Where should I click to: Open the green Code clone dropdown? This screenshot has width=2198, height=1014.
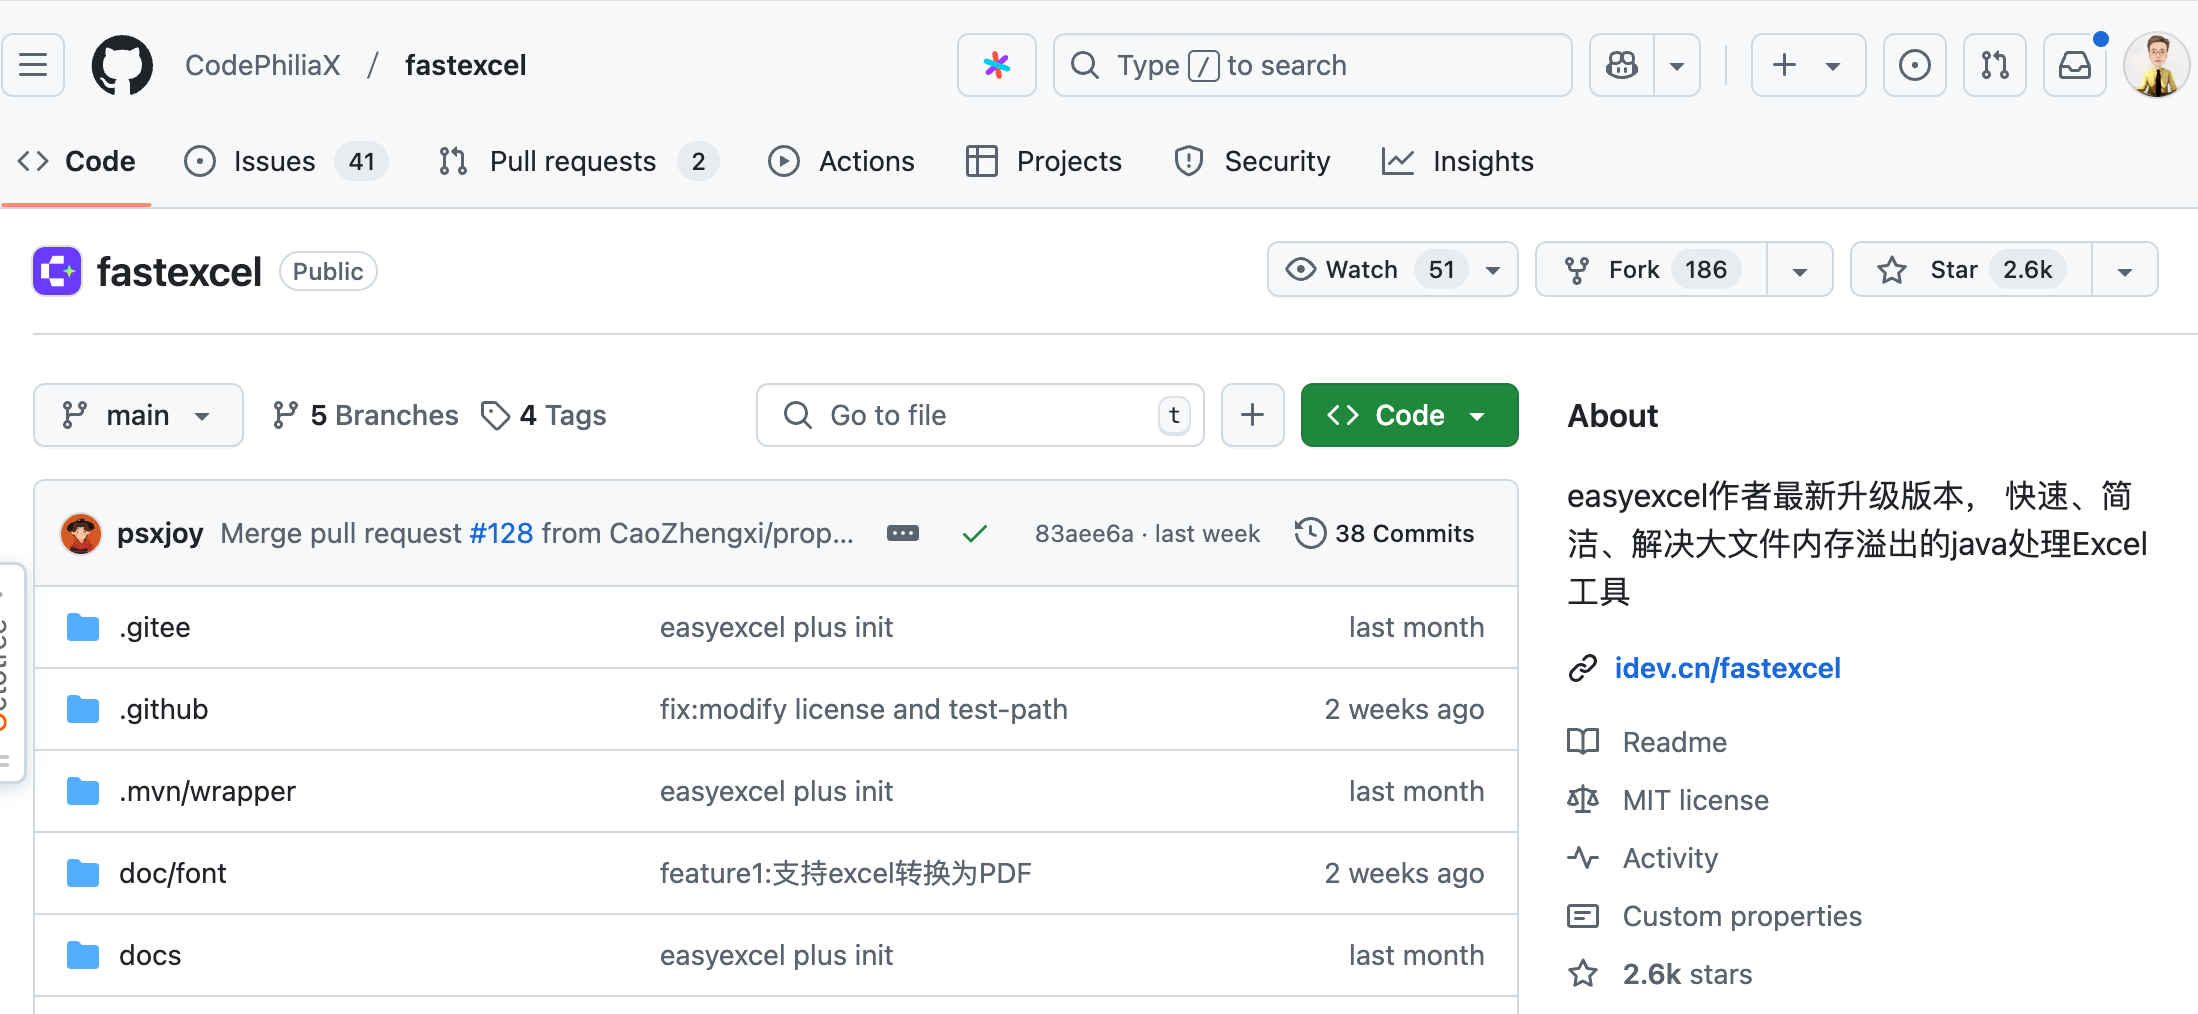[x=1409, y=415]
